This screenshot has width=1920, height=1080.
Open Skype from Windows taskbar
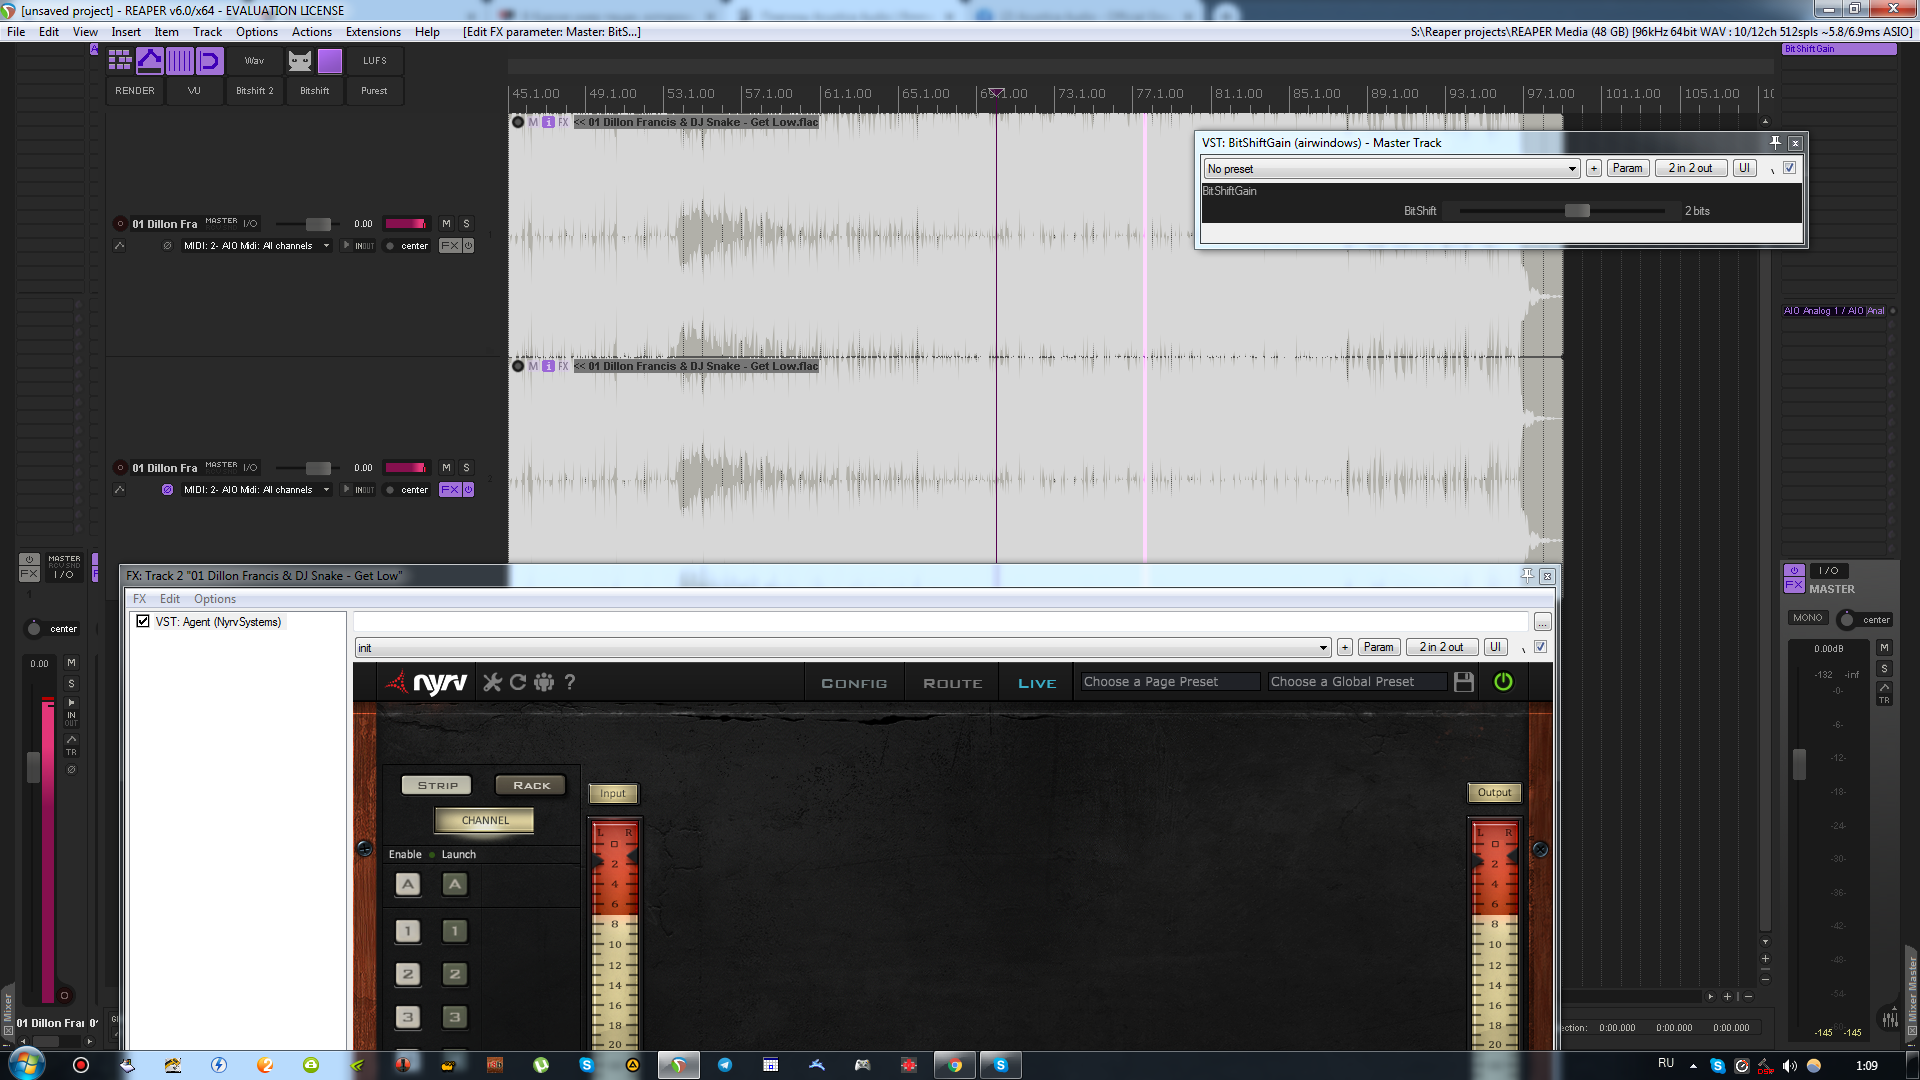[1000, 1065]
